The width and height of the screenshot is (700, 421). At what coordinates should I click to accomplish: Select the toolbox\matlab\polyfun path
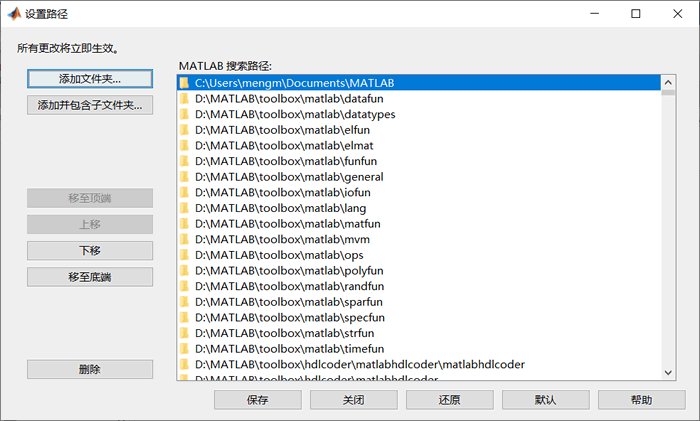click(x=419, y=271)
